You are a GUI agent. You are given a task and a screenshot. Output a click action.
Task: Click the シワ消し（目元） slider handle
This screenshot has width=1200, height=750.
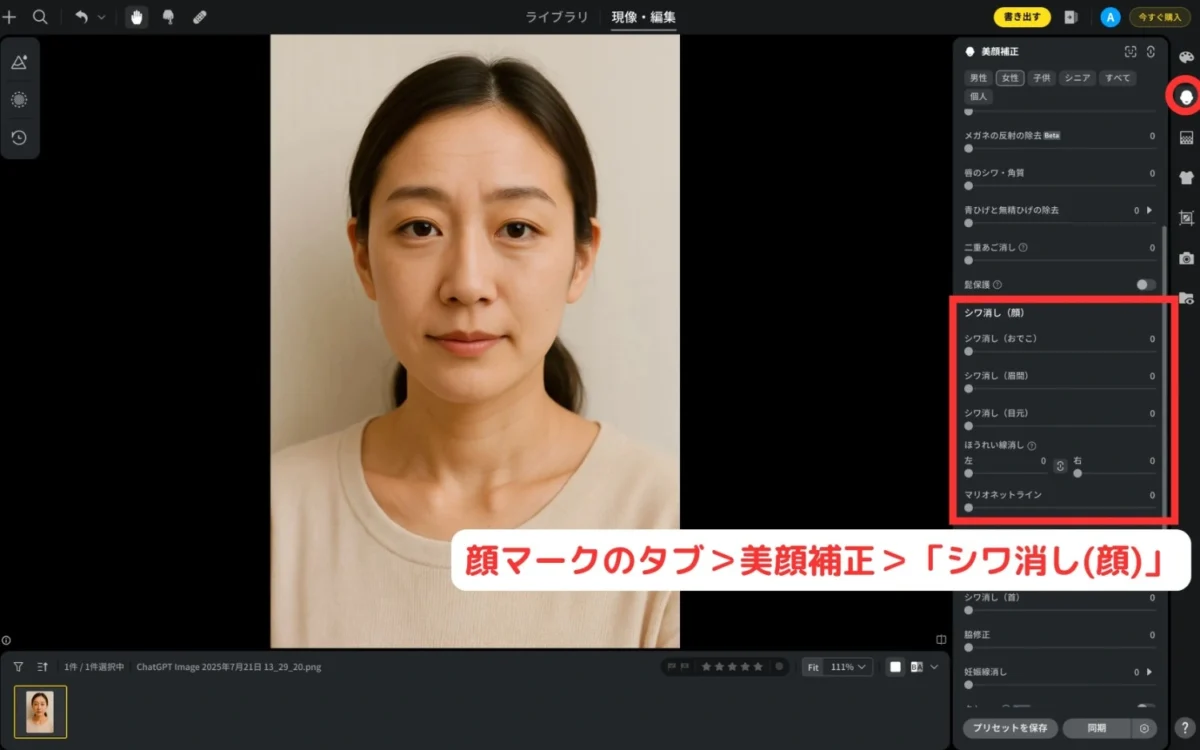point(968,425)
